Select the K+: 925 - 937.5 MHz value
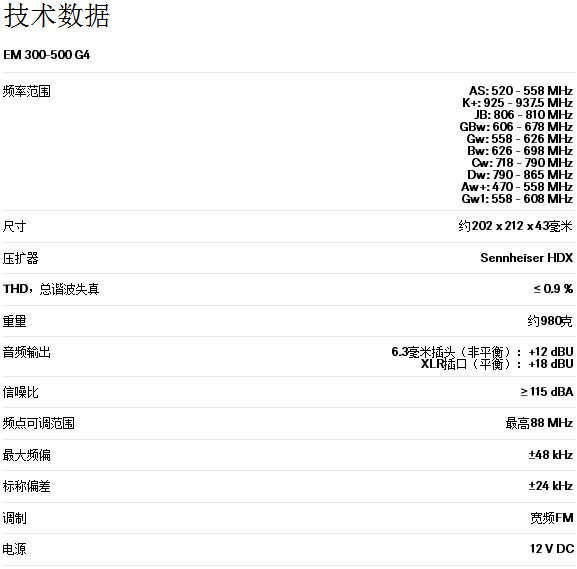Image resolution: width=577 pixels, height=569 pixels. tap(517, 103)
